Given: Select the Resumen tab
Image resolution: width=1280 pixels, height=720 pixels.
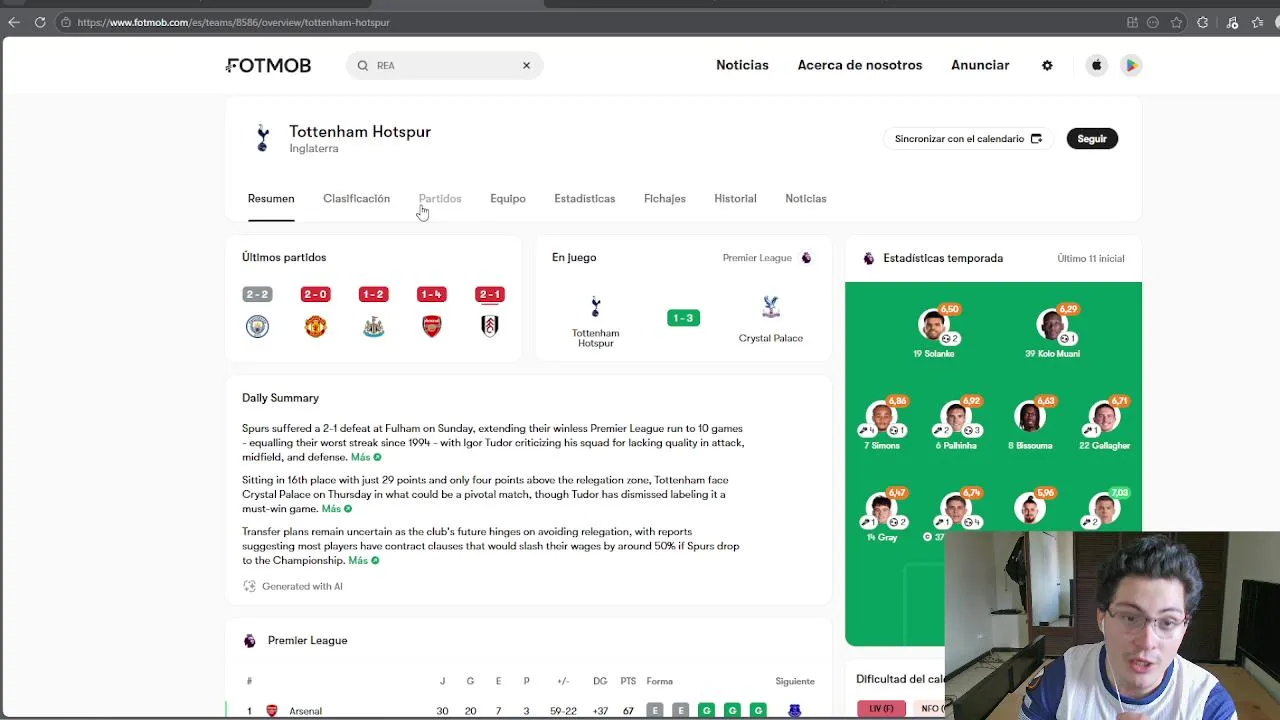Looking at the screenshot, I should tap(271, 198).
